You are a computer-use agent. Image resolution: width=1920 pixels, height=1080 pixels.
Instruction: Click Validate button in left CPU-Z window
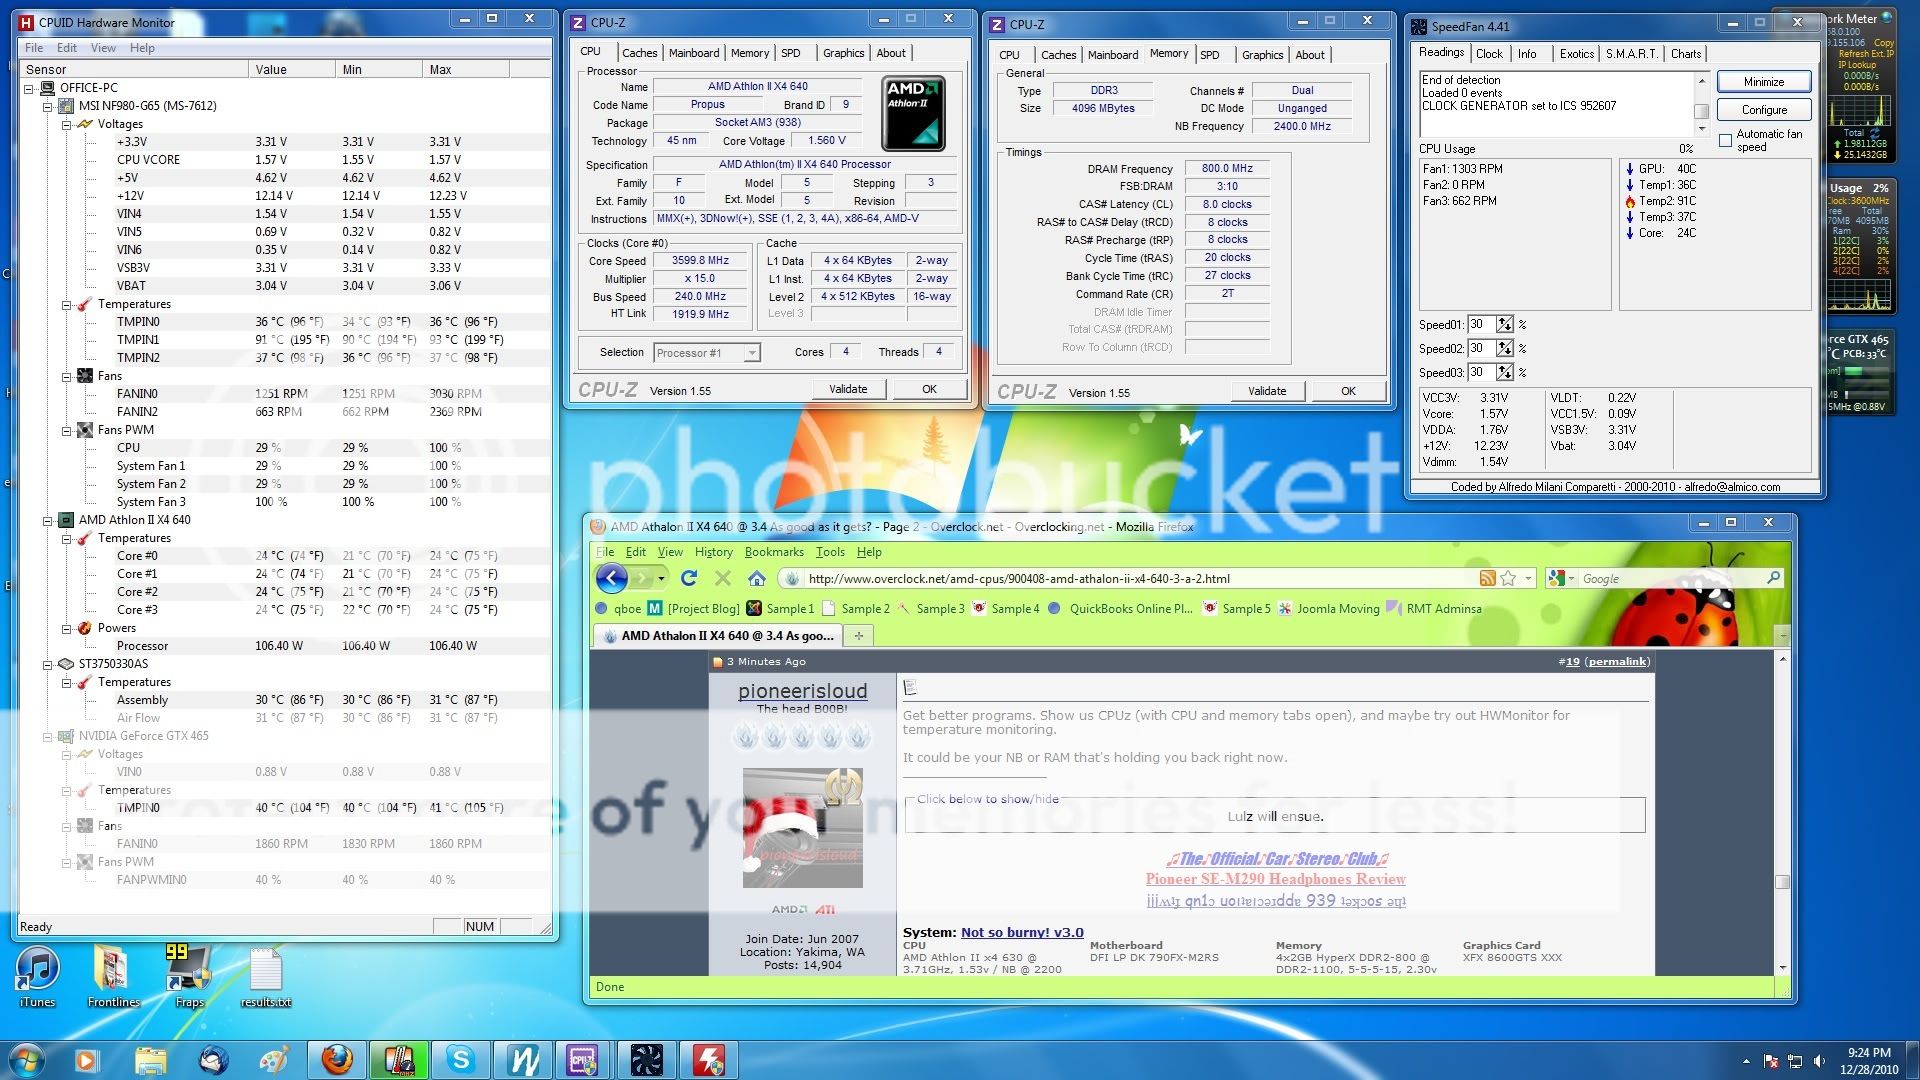coord(848,389)
